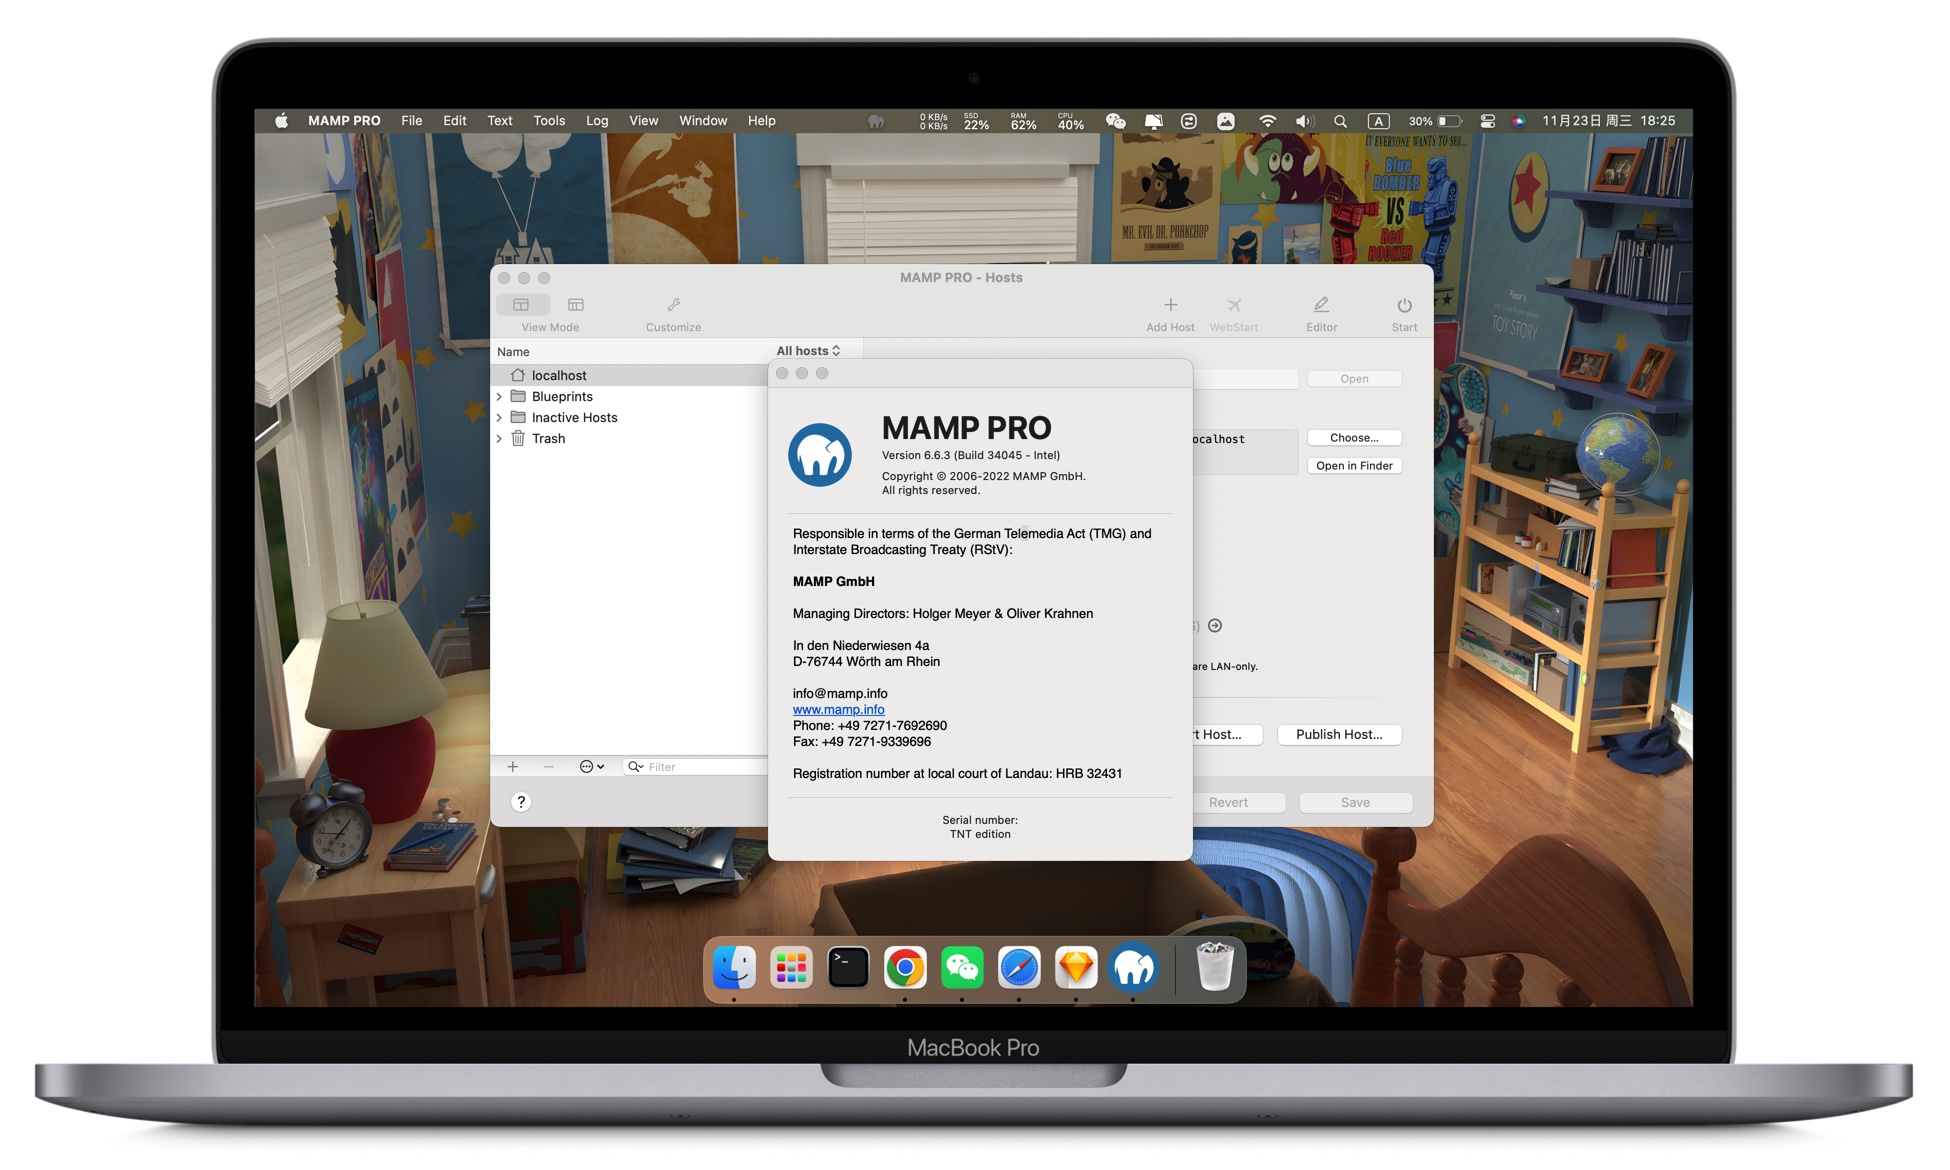Click the Save button
Screen dimensions: 1950x1170
(1355, 802)
